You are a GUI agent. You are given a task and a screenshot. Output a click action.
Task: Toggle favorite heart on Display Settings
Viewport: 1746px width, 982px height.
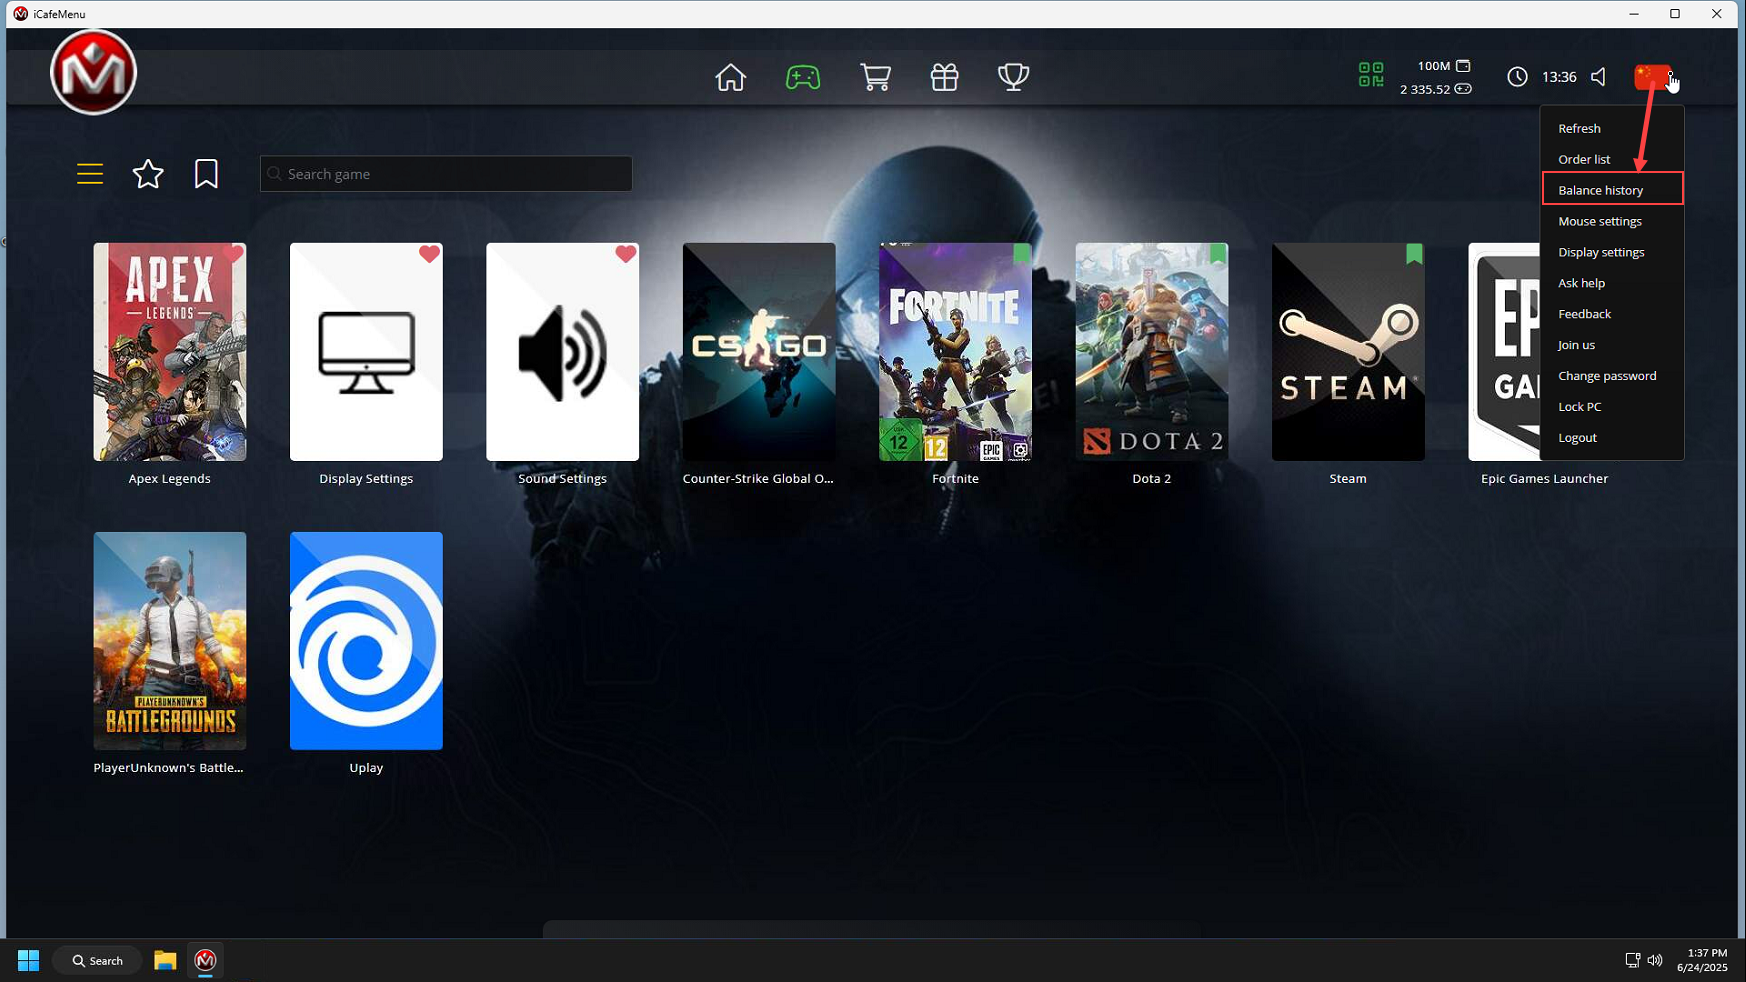429,254
